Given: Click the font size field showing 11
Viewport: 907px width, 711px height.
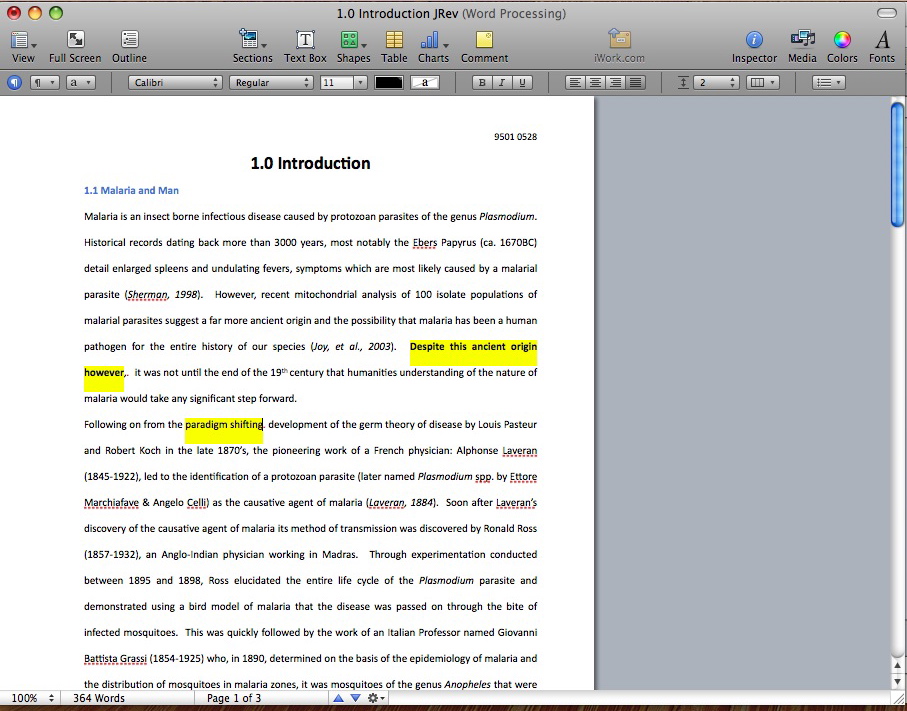Looking at the screenshot, I should [336, 83].
